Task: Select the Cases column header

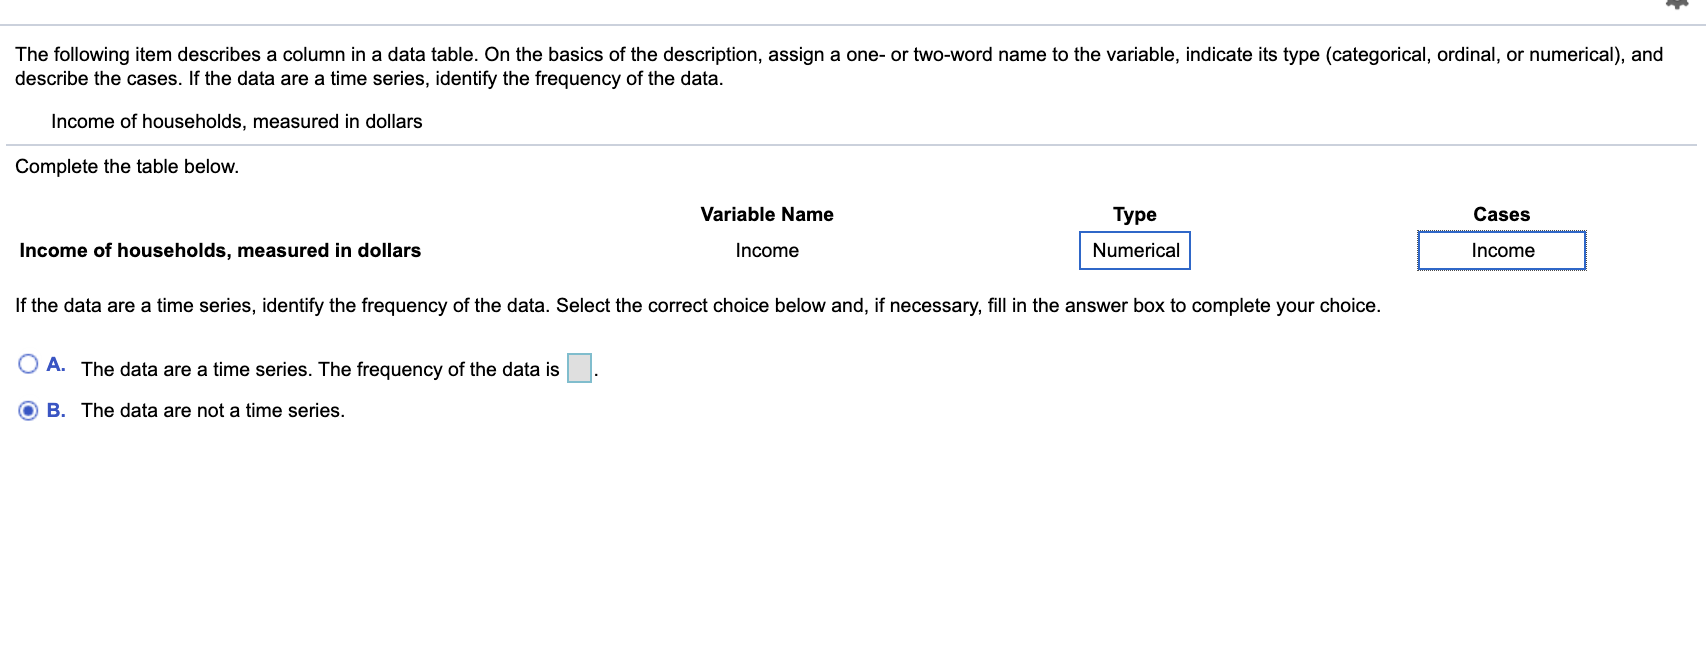Action: pyautogui.click(x=1501, y=214)
